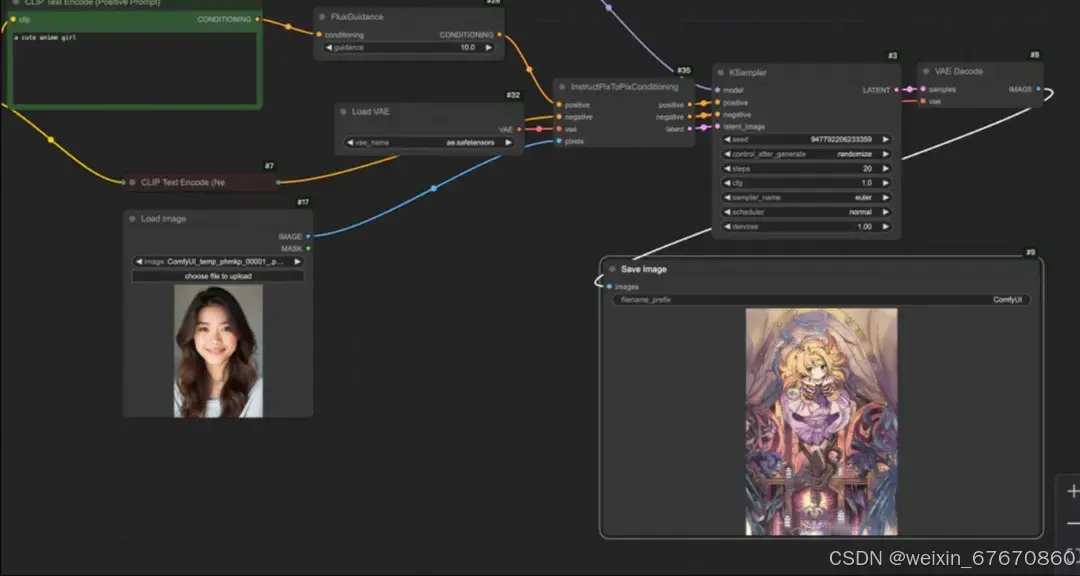Increase guidance with the right arrow
Screen dimensions: 1080x576
tap(488, 48)
